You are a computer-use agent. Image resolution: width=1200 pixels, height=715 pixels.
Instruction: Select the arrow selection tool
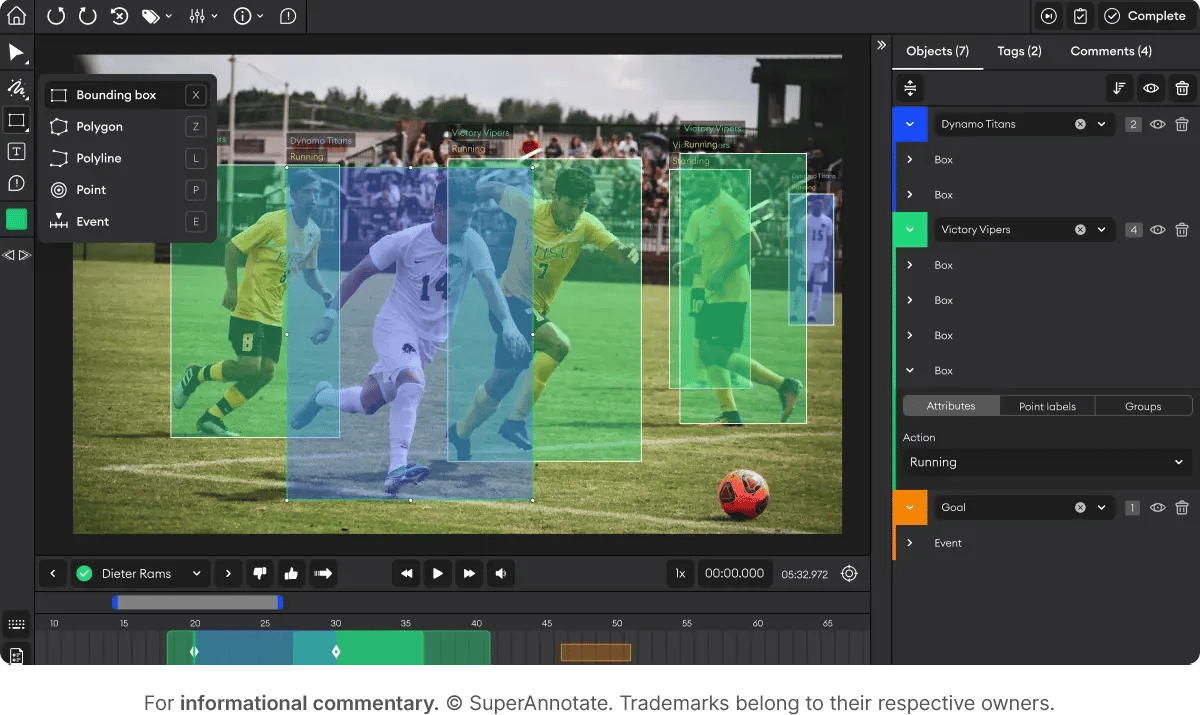click(x=16, y=53)
